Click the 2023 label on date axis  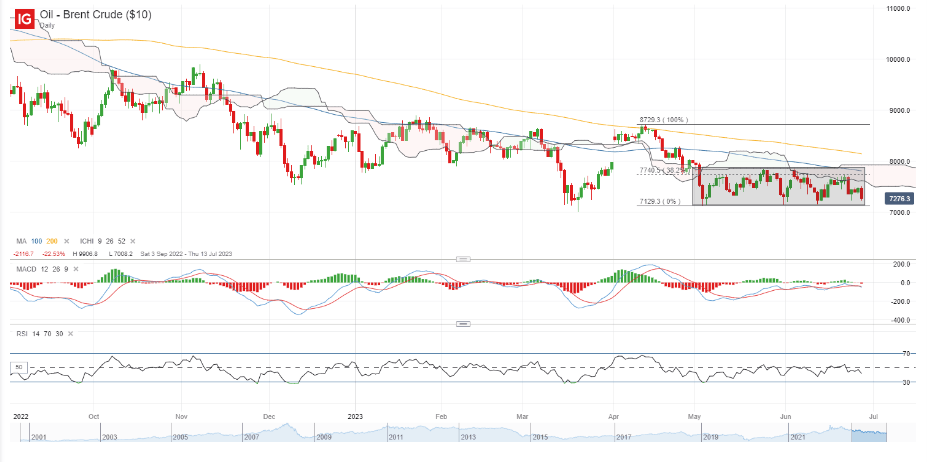356,416
